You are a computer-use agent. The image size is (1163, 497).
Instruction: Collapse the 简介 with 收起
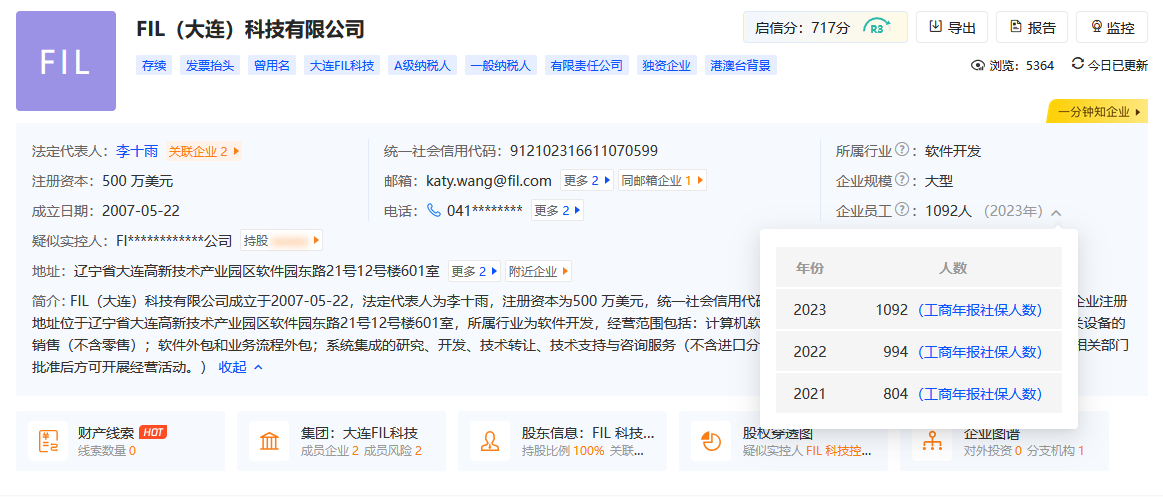pyautogui.click(x=240, y=367)
